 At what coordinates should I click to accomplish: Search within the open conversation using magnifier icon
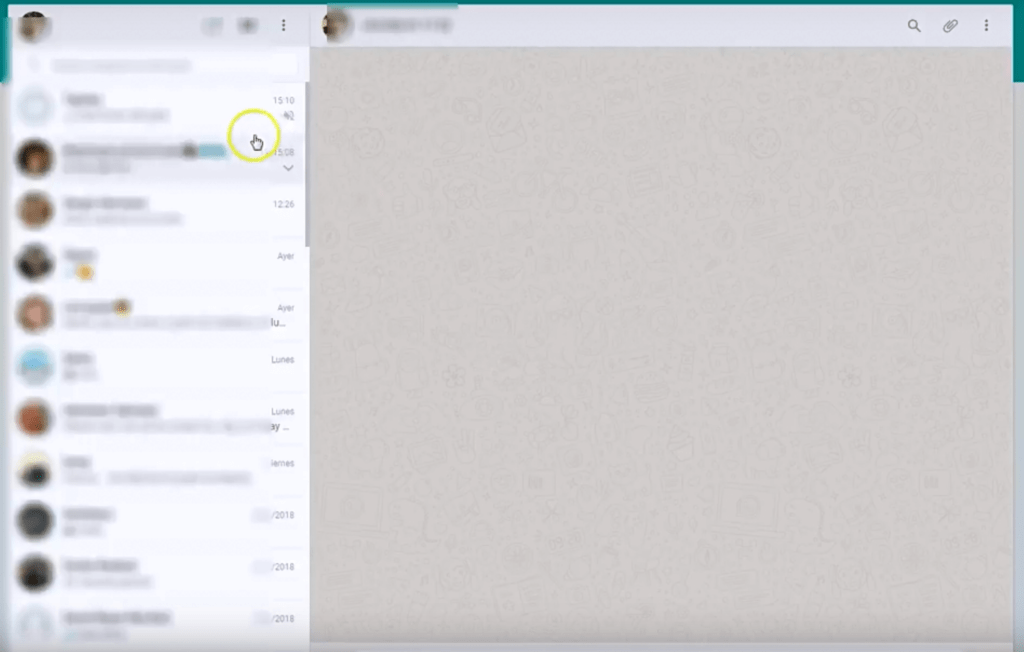[914, 25]
